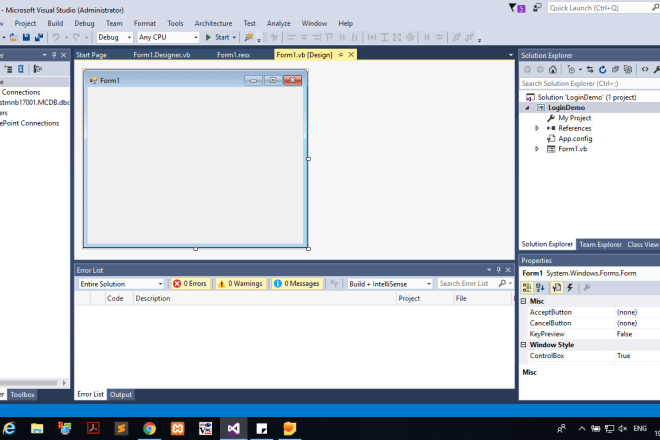The height and width of the screenshot is (440, 660).
Task: Open the Architecture menu
Action: 213,24
